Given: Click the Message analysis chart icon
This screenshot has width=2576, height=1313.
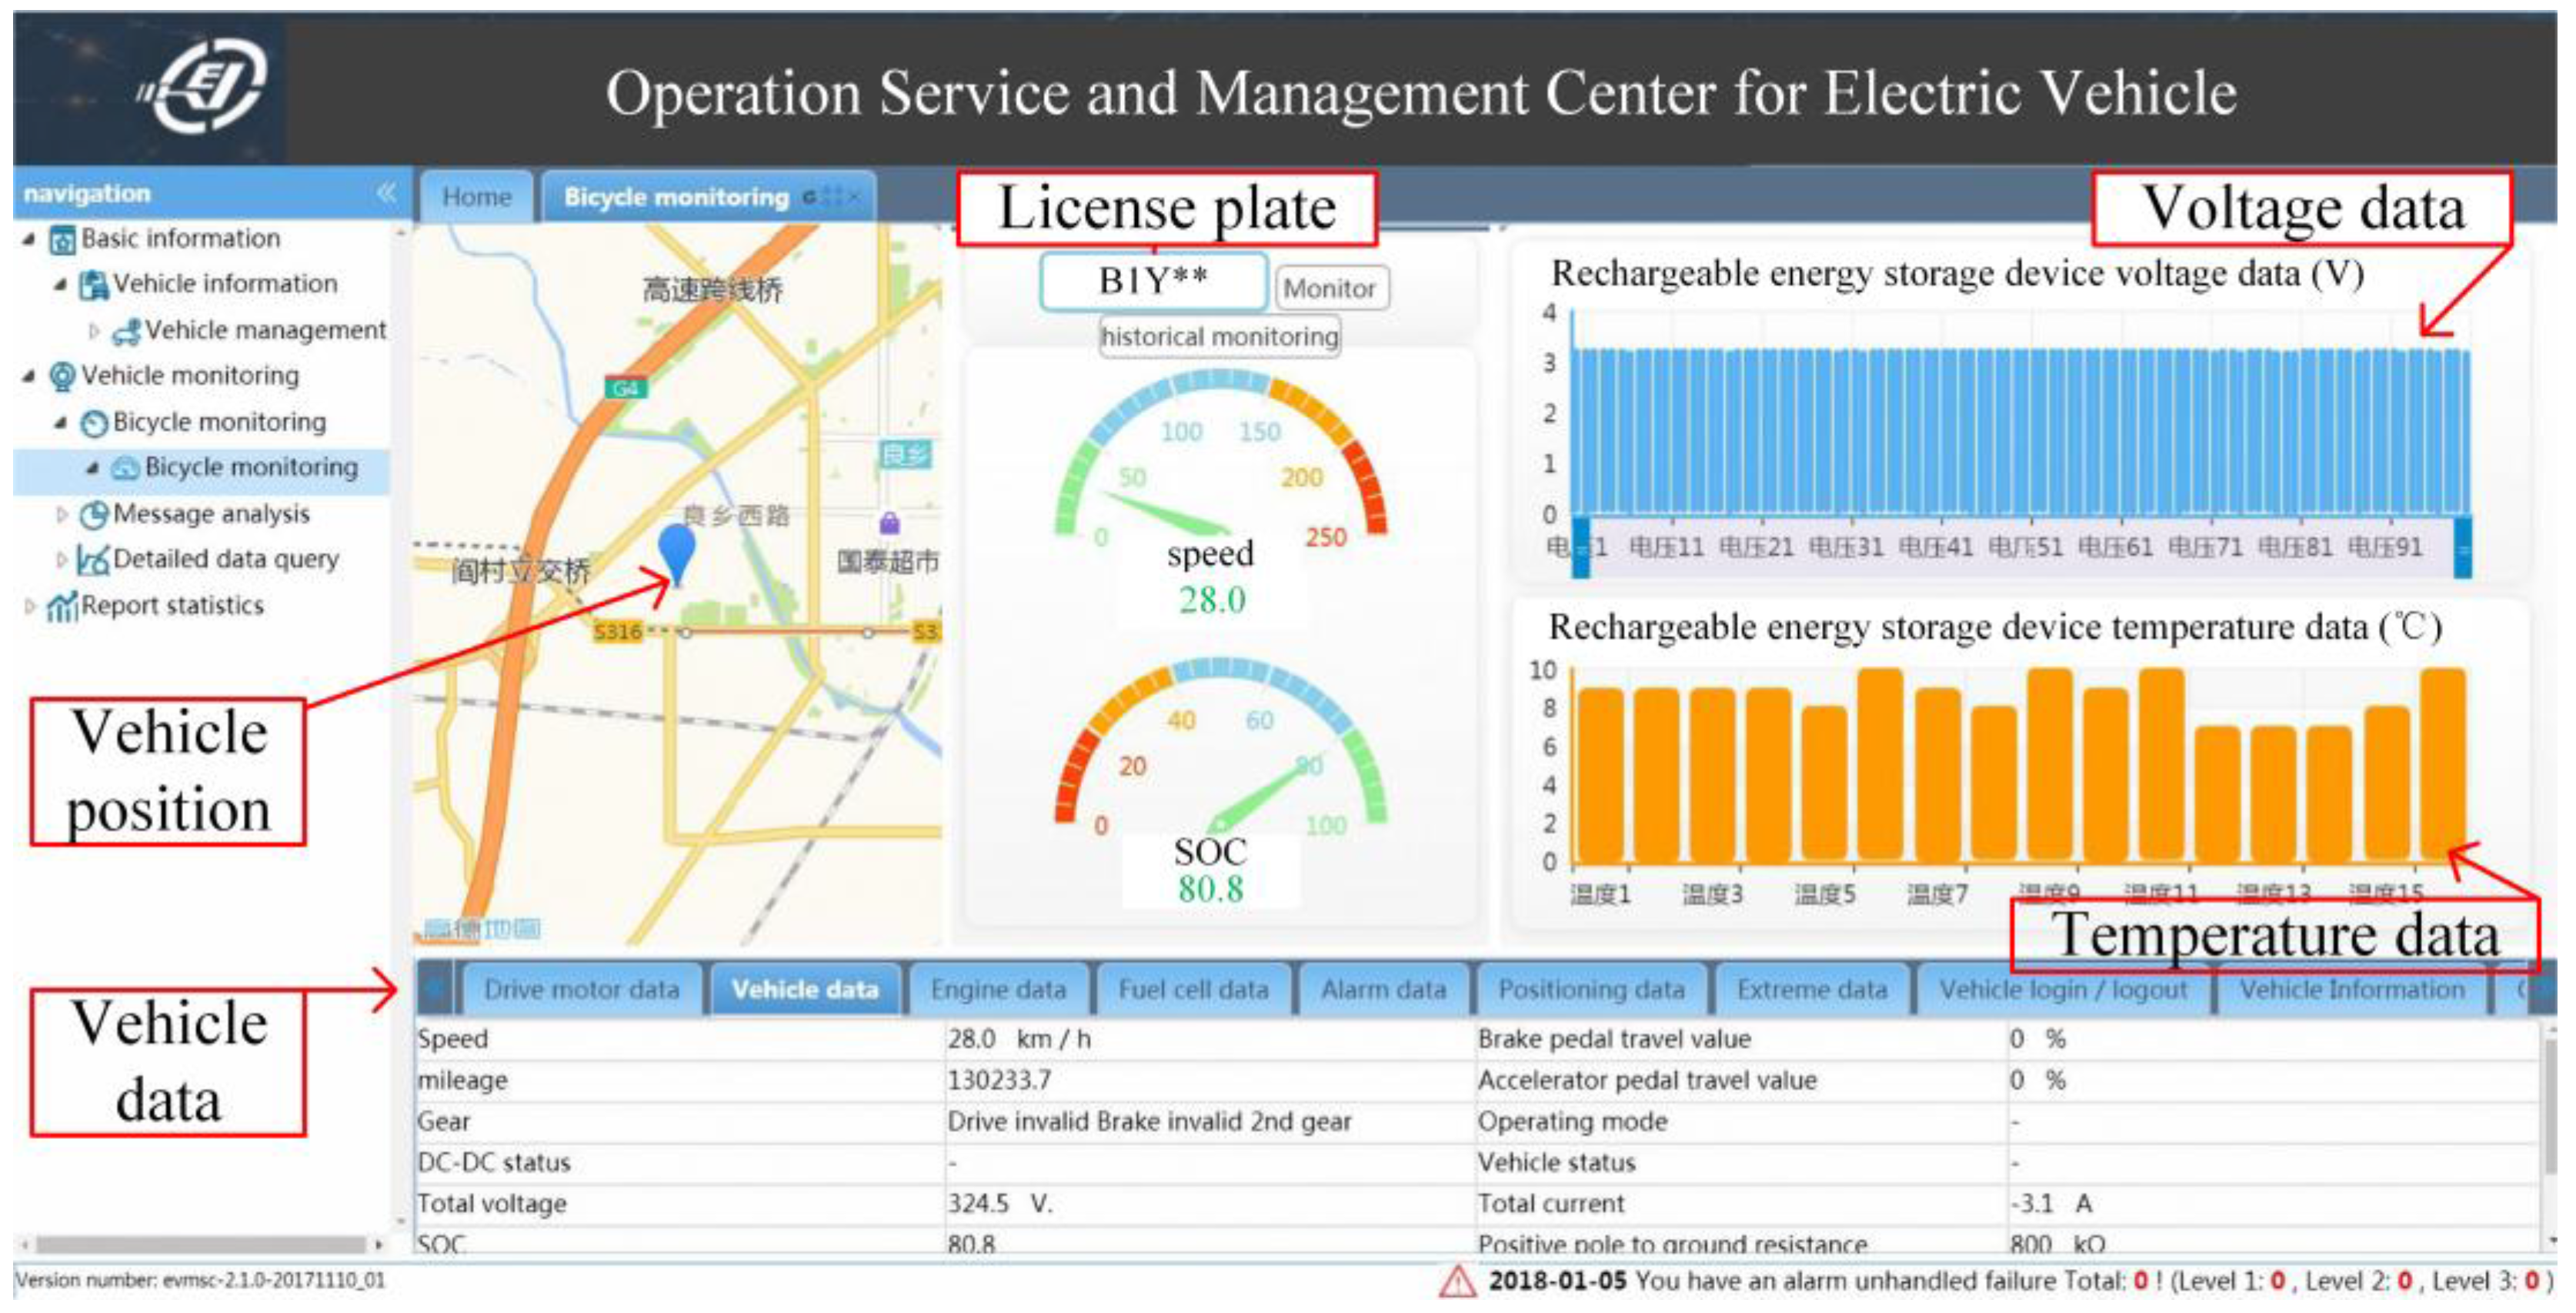Looking at the screenshot, I should pos(94,515).
